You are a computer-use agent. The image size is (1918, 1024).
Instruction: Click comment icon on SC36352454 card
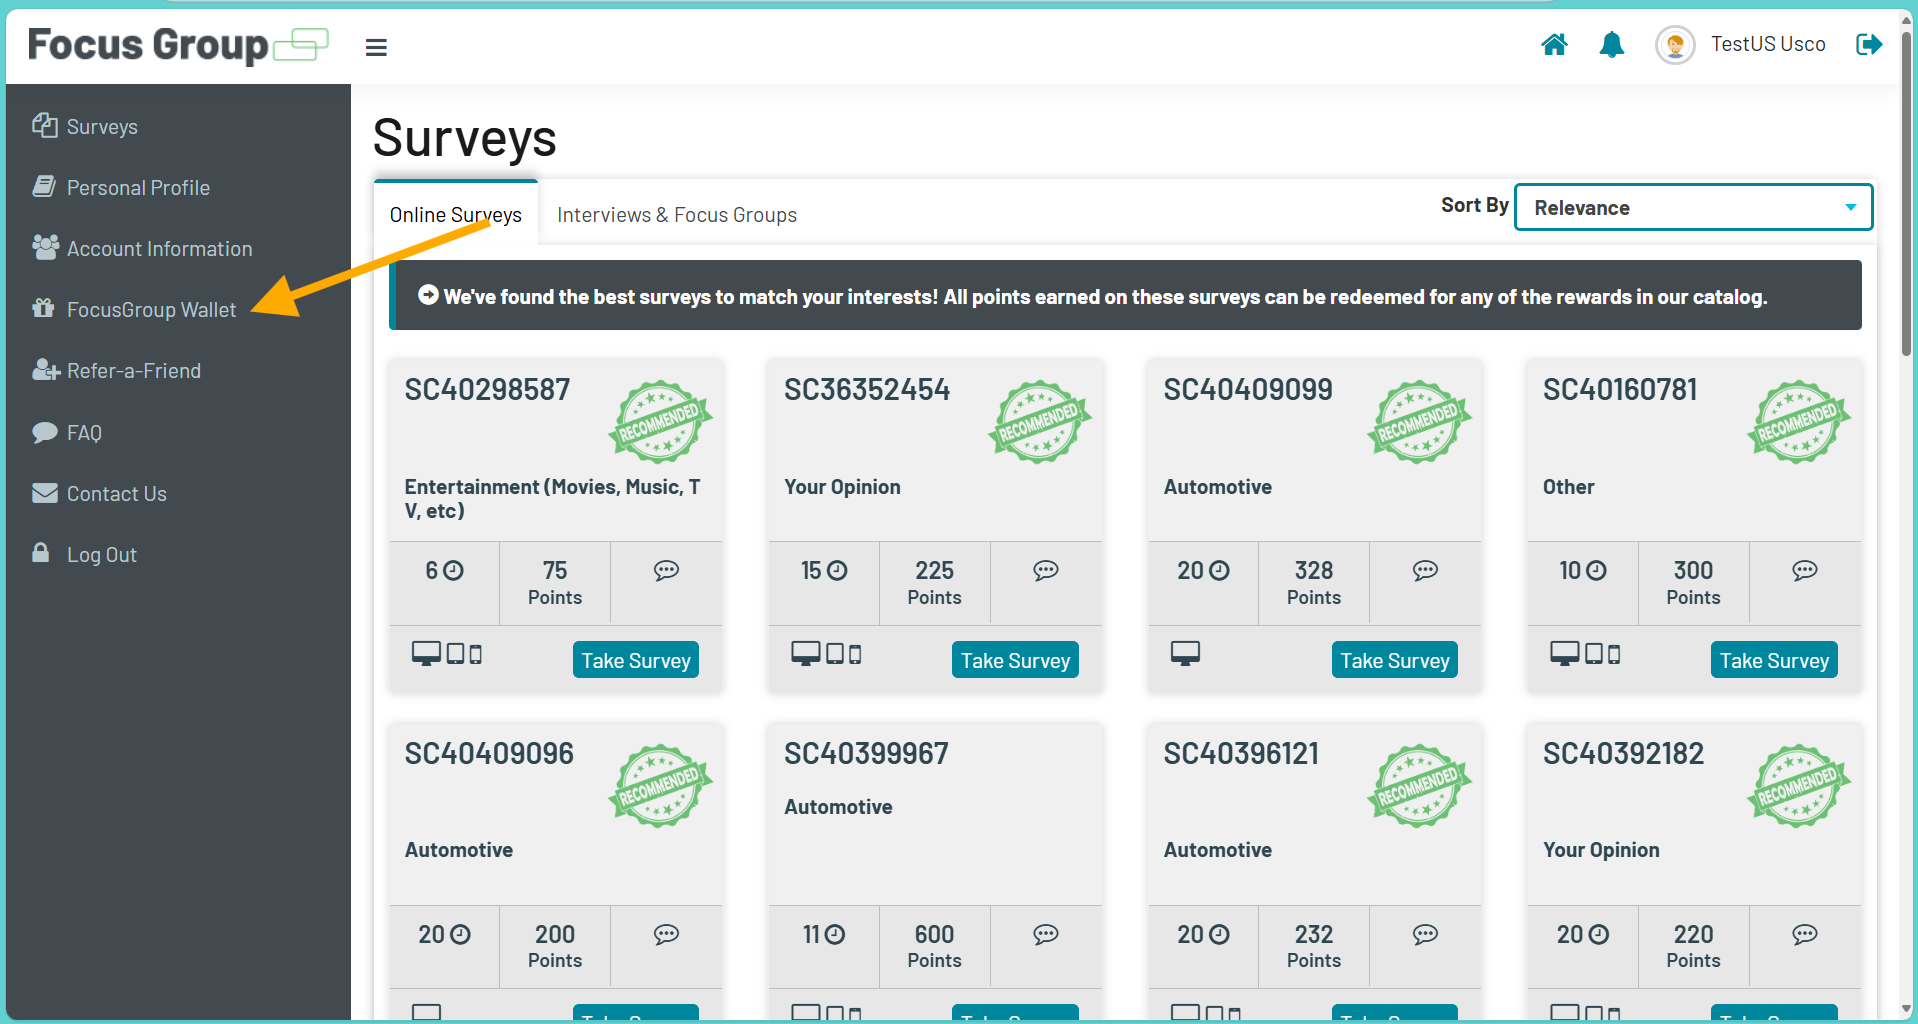[1046, 570]
